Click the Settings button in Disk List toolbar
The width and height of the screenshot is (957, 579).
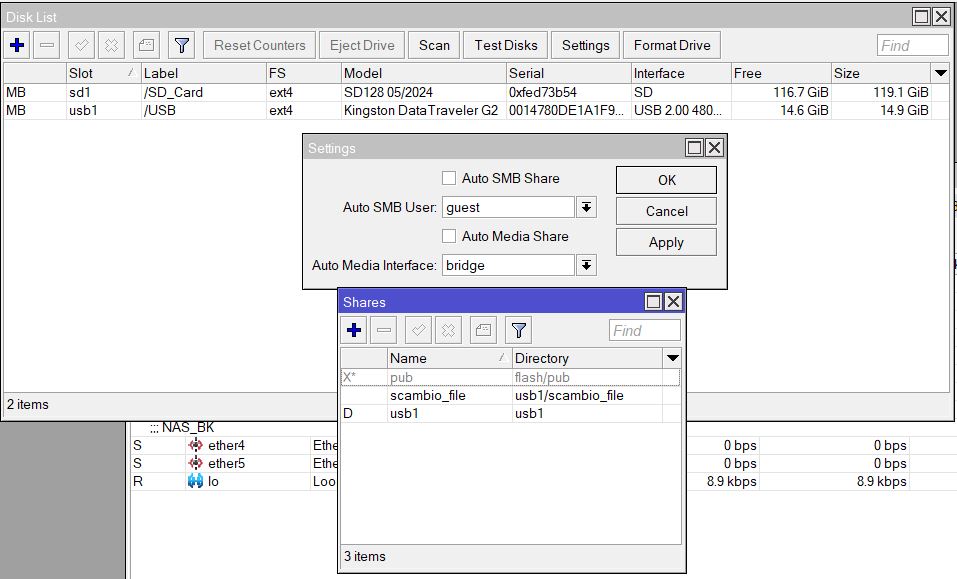585,45
